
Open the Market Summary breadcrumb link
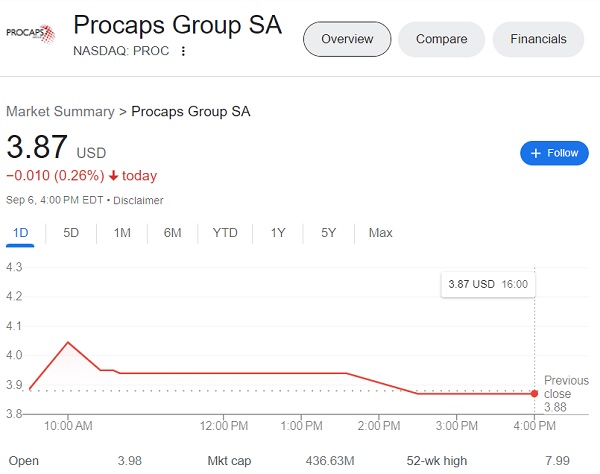(60, 111)
